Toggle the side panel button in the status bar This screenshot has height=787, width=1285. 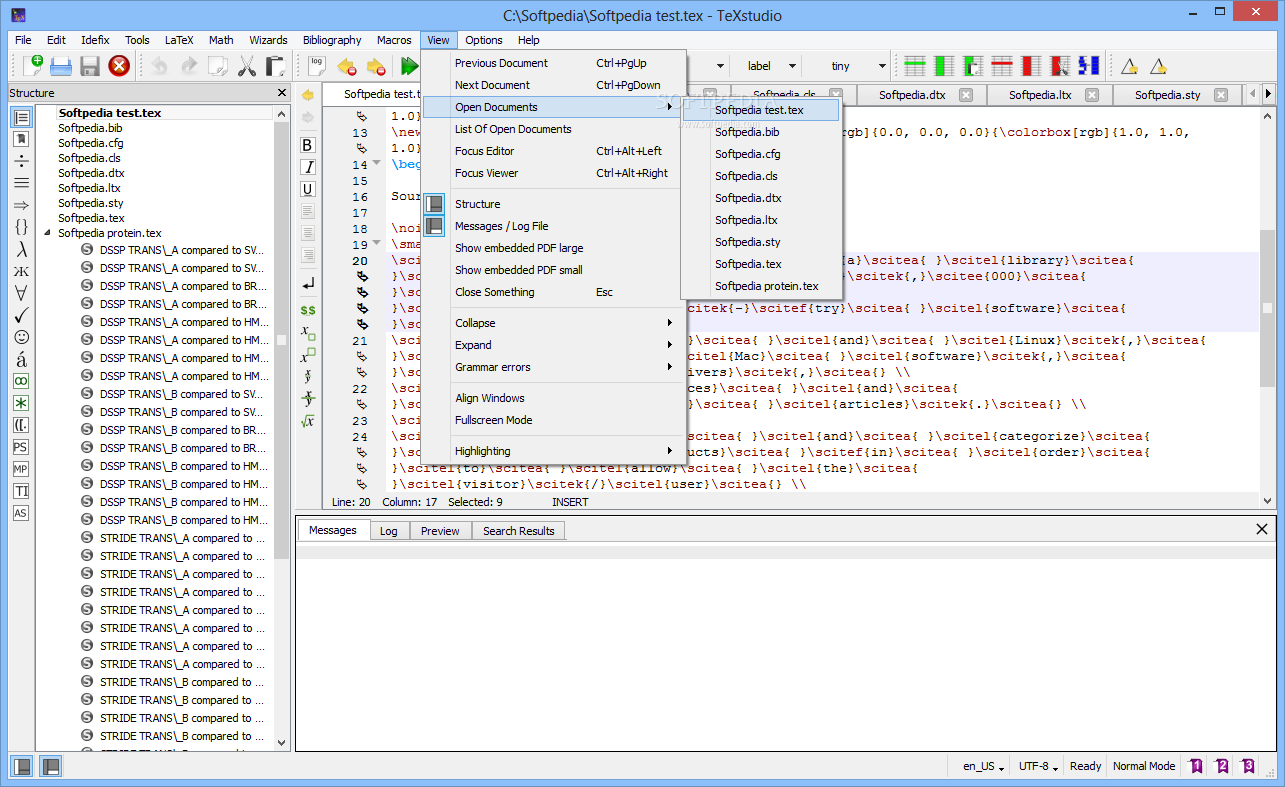(x=21, y=766)
